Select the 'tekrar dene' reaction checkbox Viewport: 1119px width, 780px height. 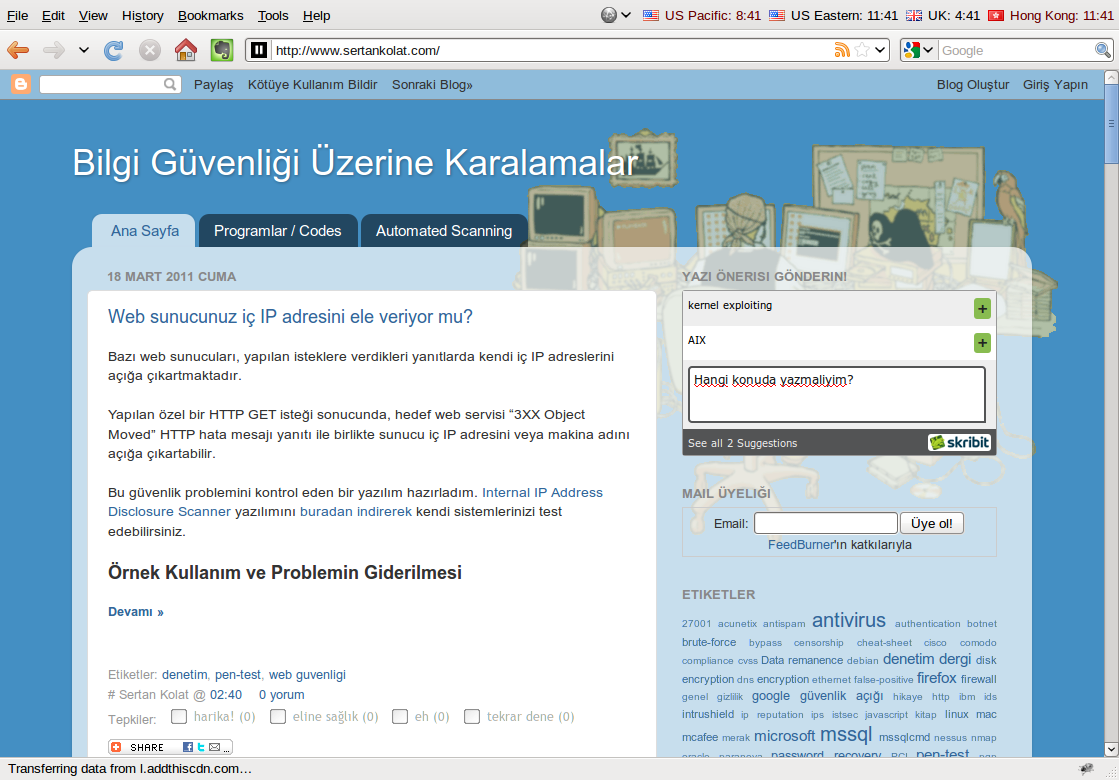pyautogui.click(x=472, y=716)
